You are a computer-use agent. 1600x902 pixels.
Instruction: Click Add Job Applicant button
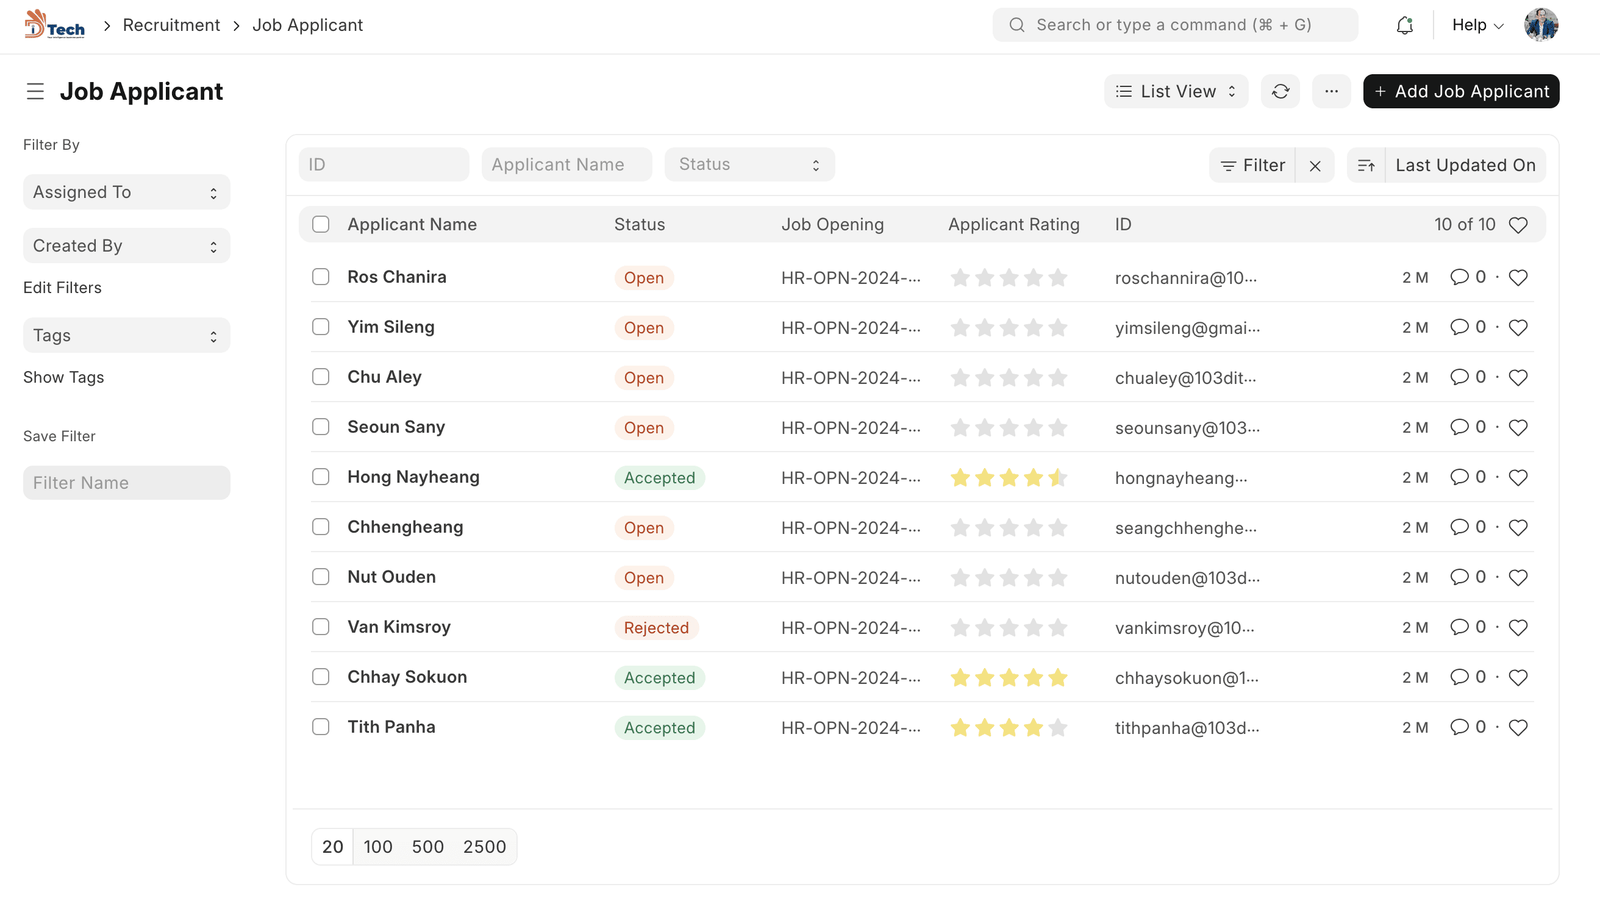(1461, 91)
